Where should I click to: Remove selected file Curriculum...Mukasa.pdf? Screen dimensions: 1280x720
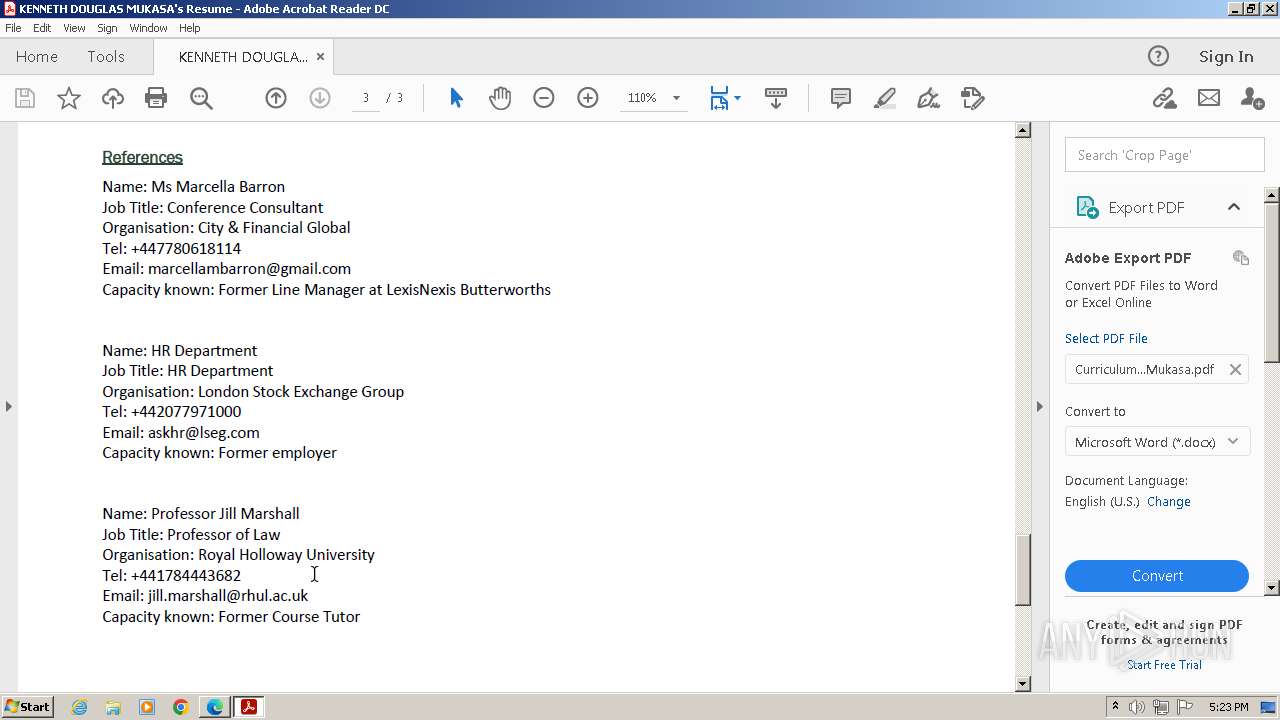[x=1235, y=369]
